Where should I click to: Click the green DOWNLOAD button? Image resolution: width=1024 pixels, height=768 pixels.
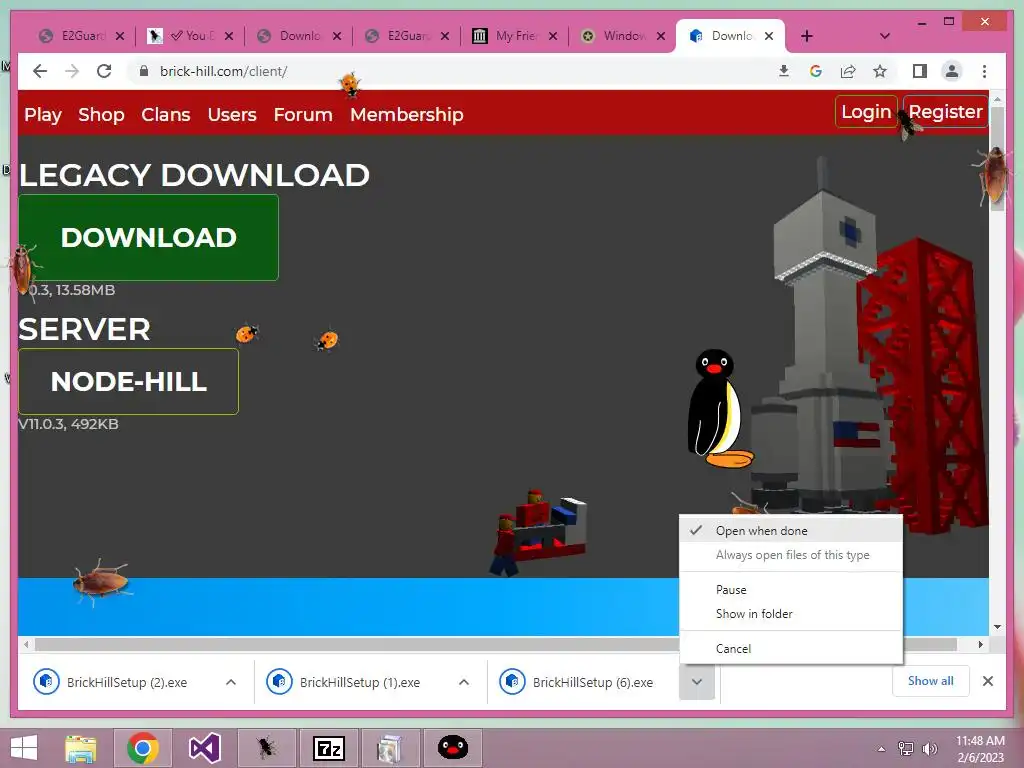pyautogui.click(x=148, y=237)
